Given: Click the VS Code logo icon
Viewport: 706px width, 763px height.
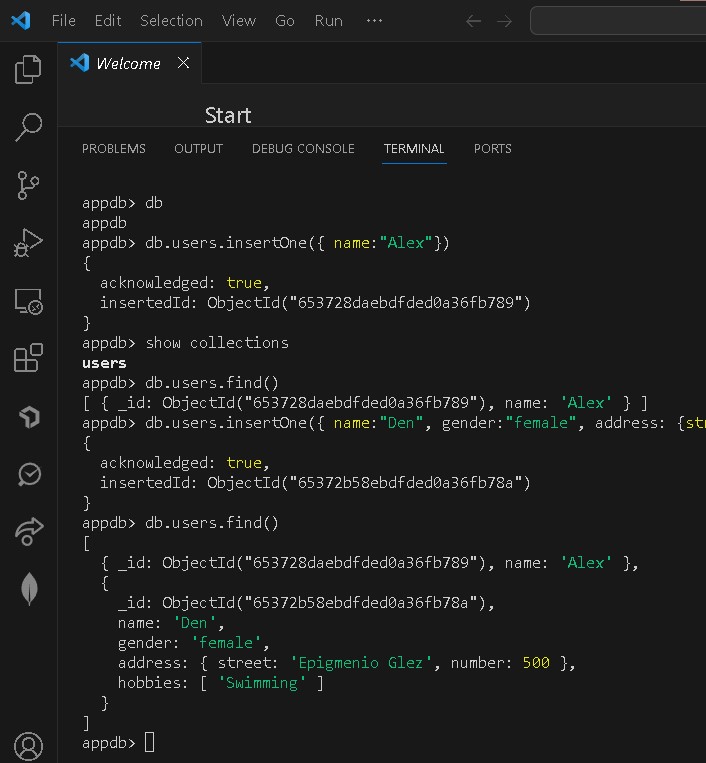Looking at the screenshot, I should (21, 20).
